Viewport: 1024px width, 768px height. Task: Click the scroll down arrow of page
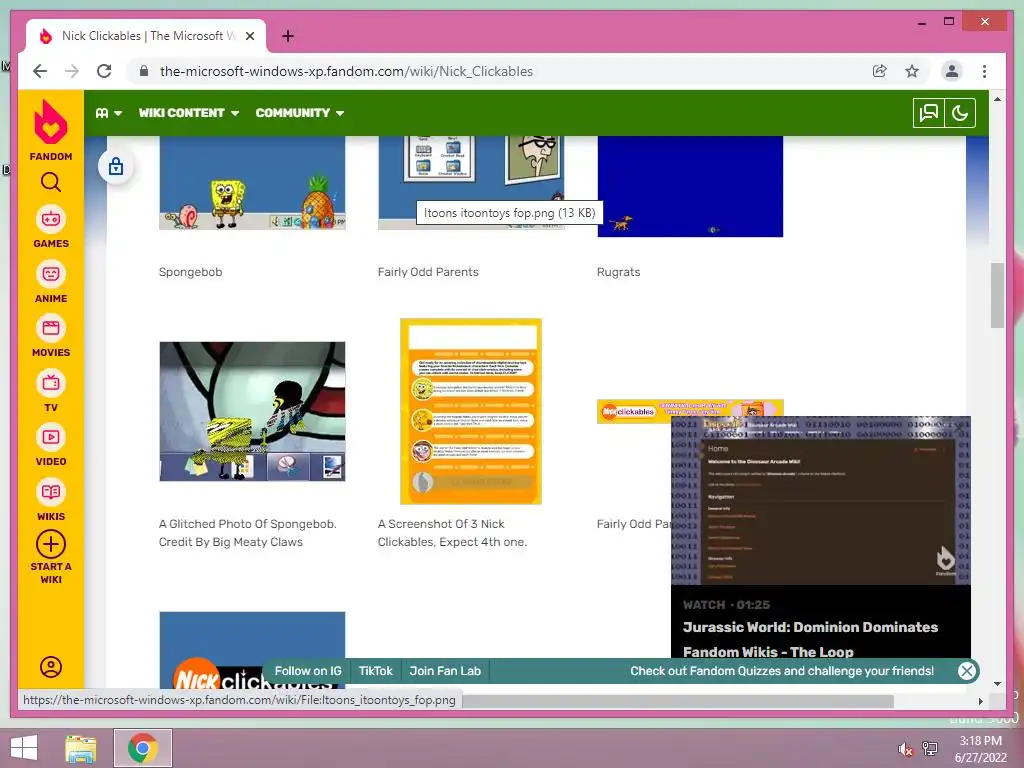[x=997, y=684]
